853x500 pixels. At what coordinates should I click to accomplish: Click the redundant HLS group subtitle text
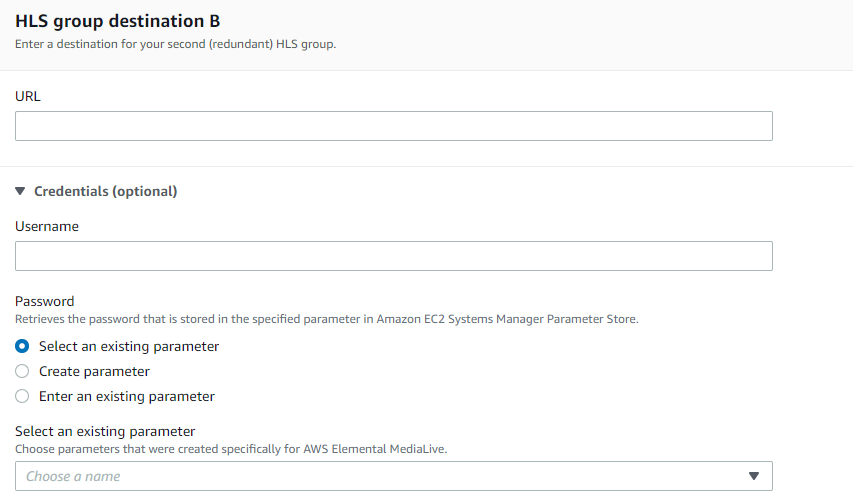pos(175,44)
